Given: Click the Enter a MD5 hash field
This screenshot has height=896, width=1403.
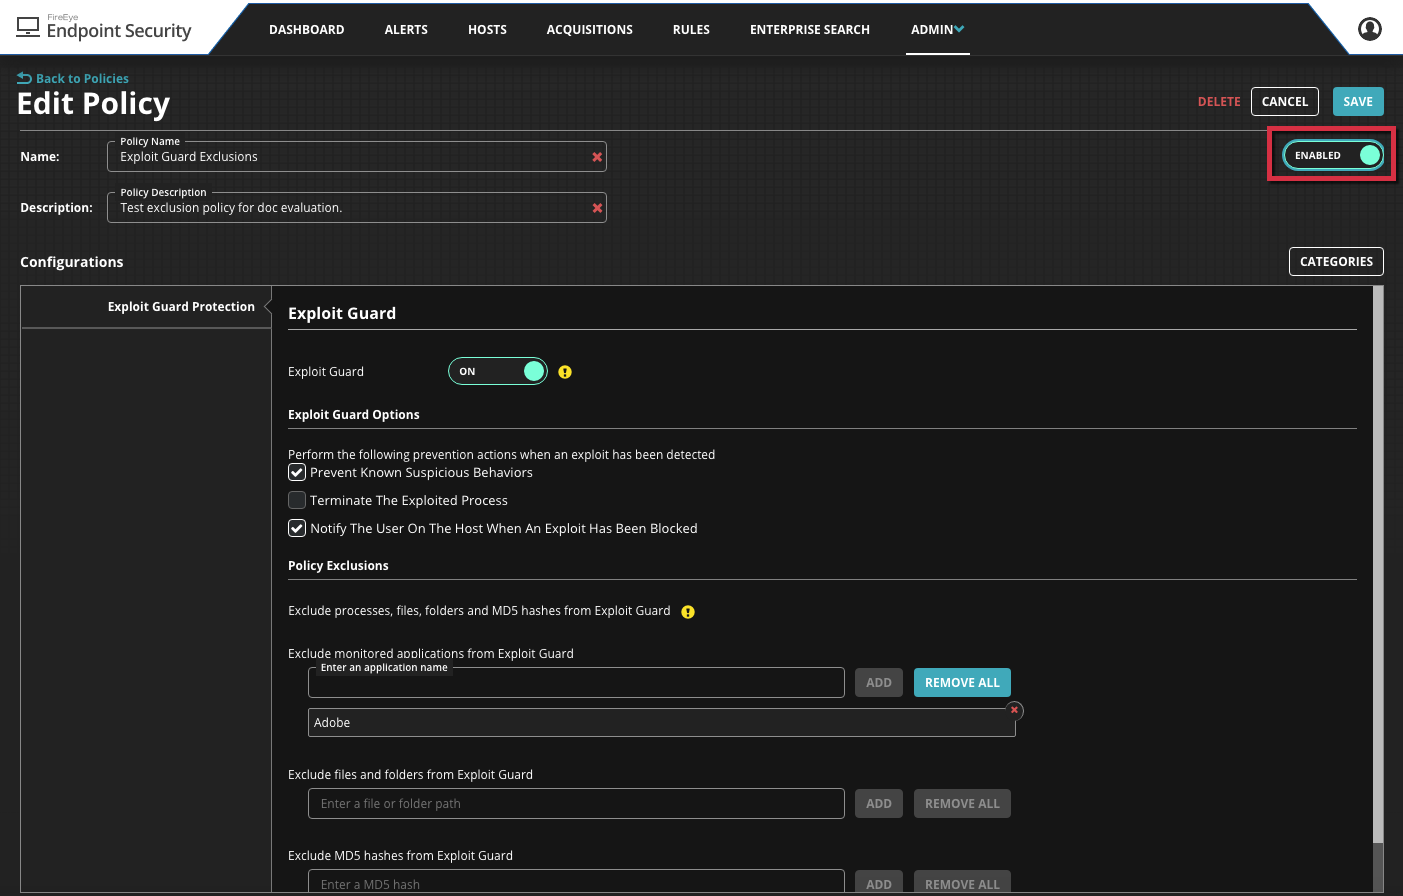Looking at the screenshot, I should tap(576, 882).
